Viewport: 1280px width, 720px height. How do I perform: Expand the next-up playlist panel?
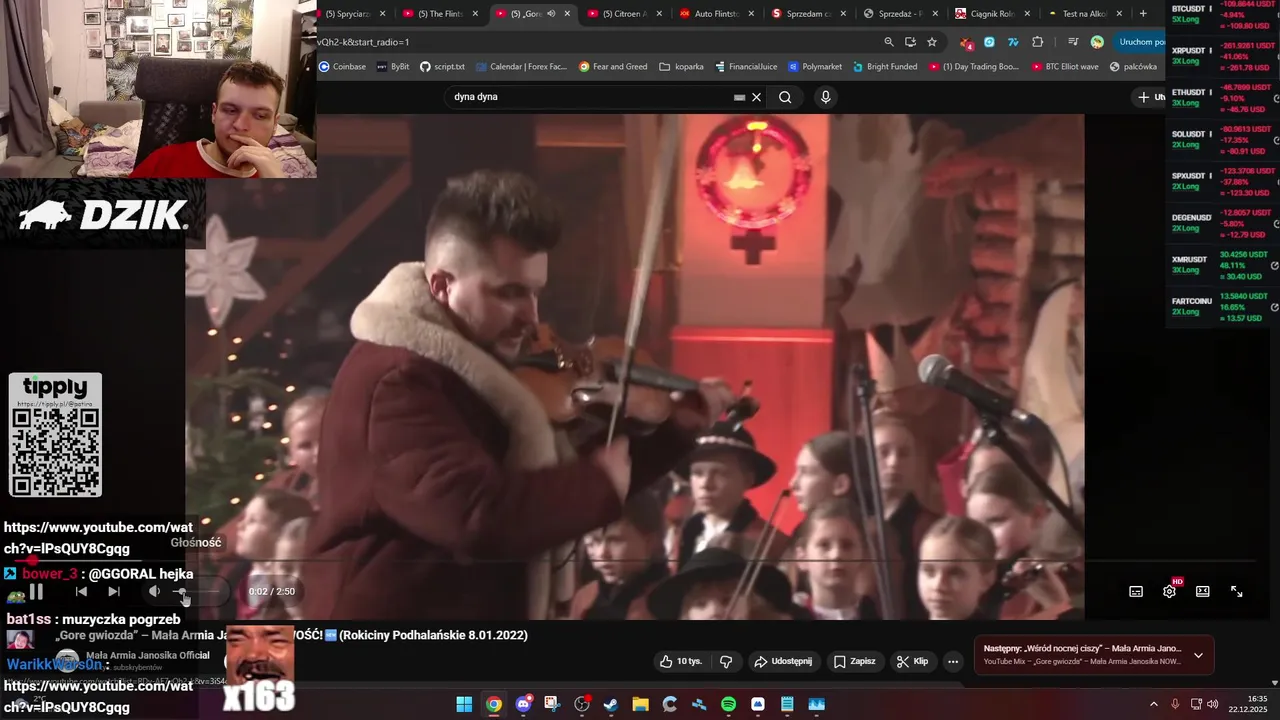pos(1198,656)
